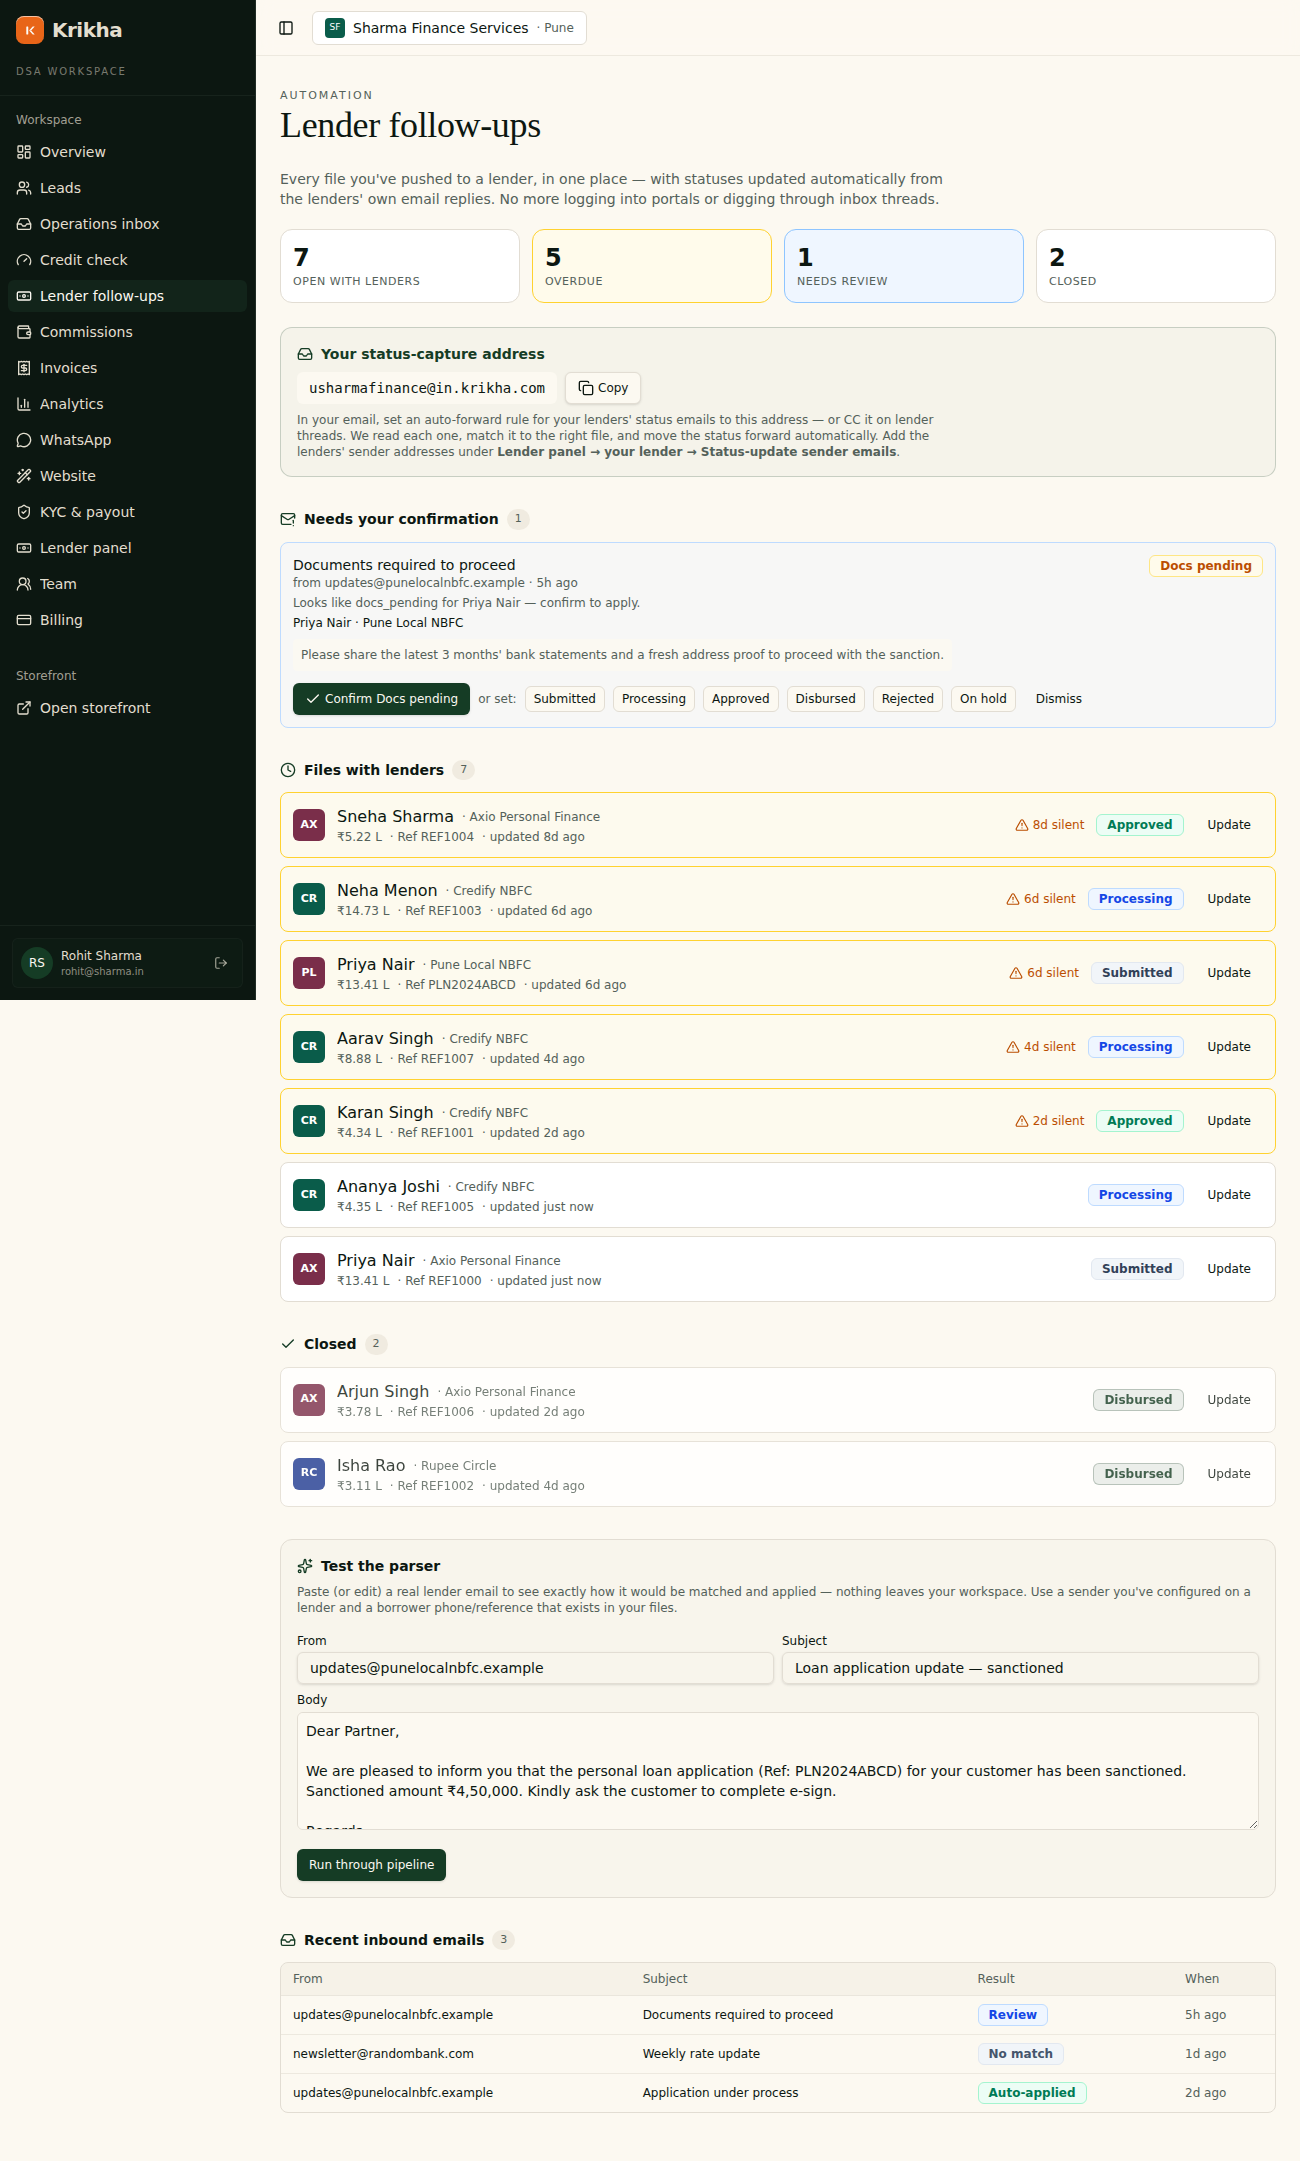Update Priya Nair's Axio Personal Finance file

pos(1229,1269)
